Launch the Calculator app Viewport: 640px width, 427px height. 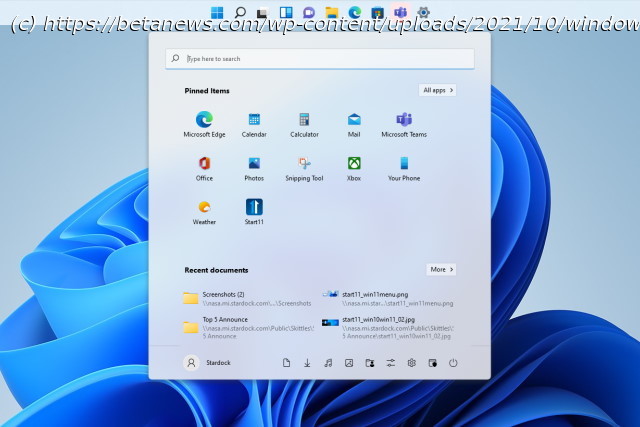point(304,124)
